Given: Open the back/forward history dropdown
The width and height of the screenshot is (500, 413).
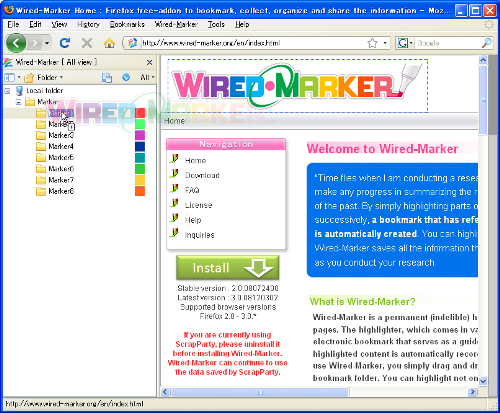Looking at the screenshot, I should click(x=47, y=43).
